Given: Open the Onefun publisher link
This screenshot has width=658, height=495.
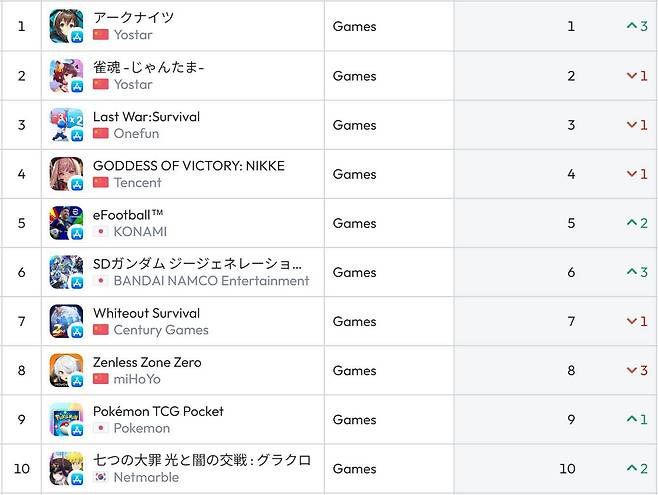Looking at the screenshot, I should [x=136, y=134].
